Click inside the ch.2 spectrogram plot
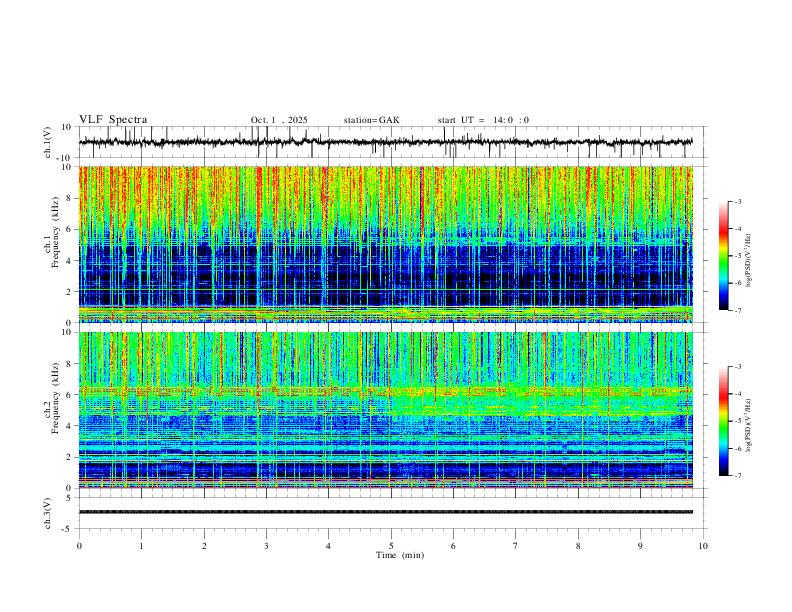Image resolution: width=792 pixels, height=612 pixels. coord(385,410)
